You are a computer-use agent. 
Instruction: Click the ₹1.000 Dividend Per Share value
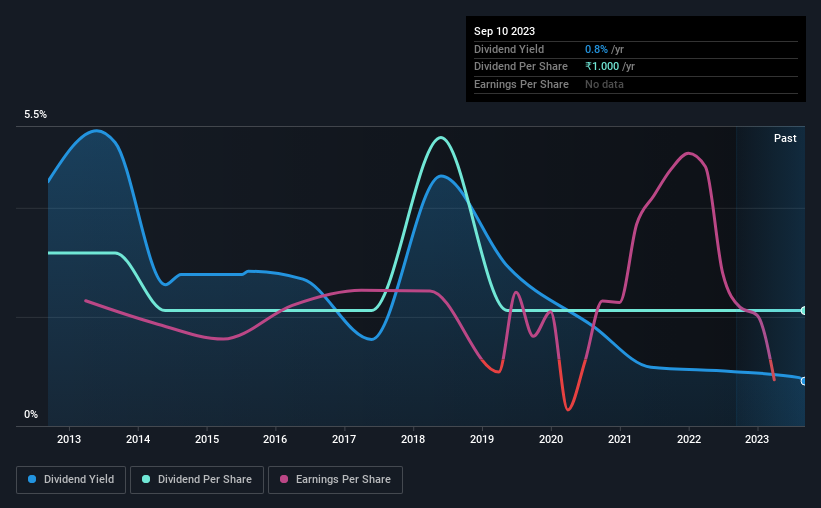pyautogui.click(x=602, y=67)
